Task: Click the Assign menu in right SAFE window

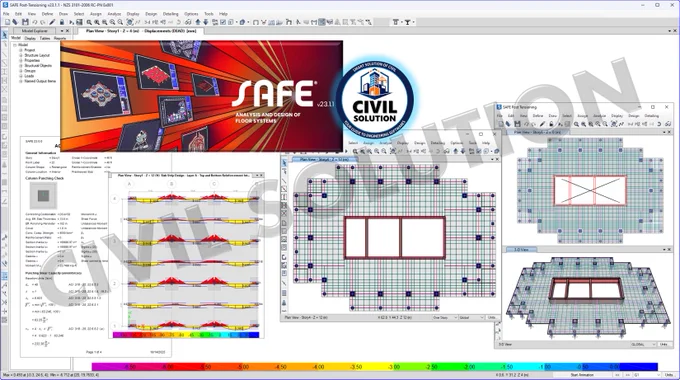Action: (582, 116)
